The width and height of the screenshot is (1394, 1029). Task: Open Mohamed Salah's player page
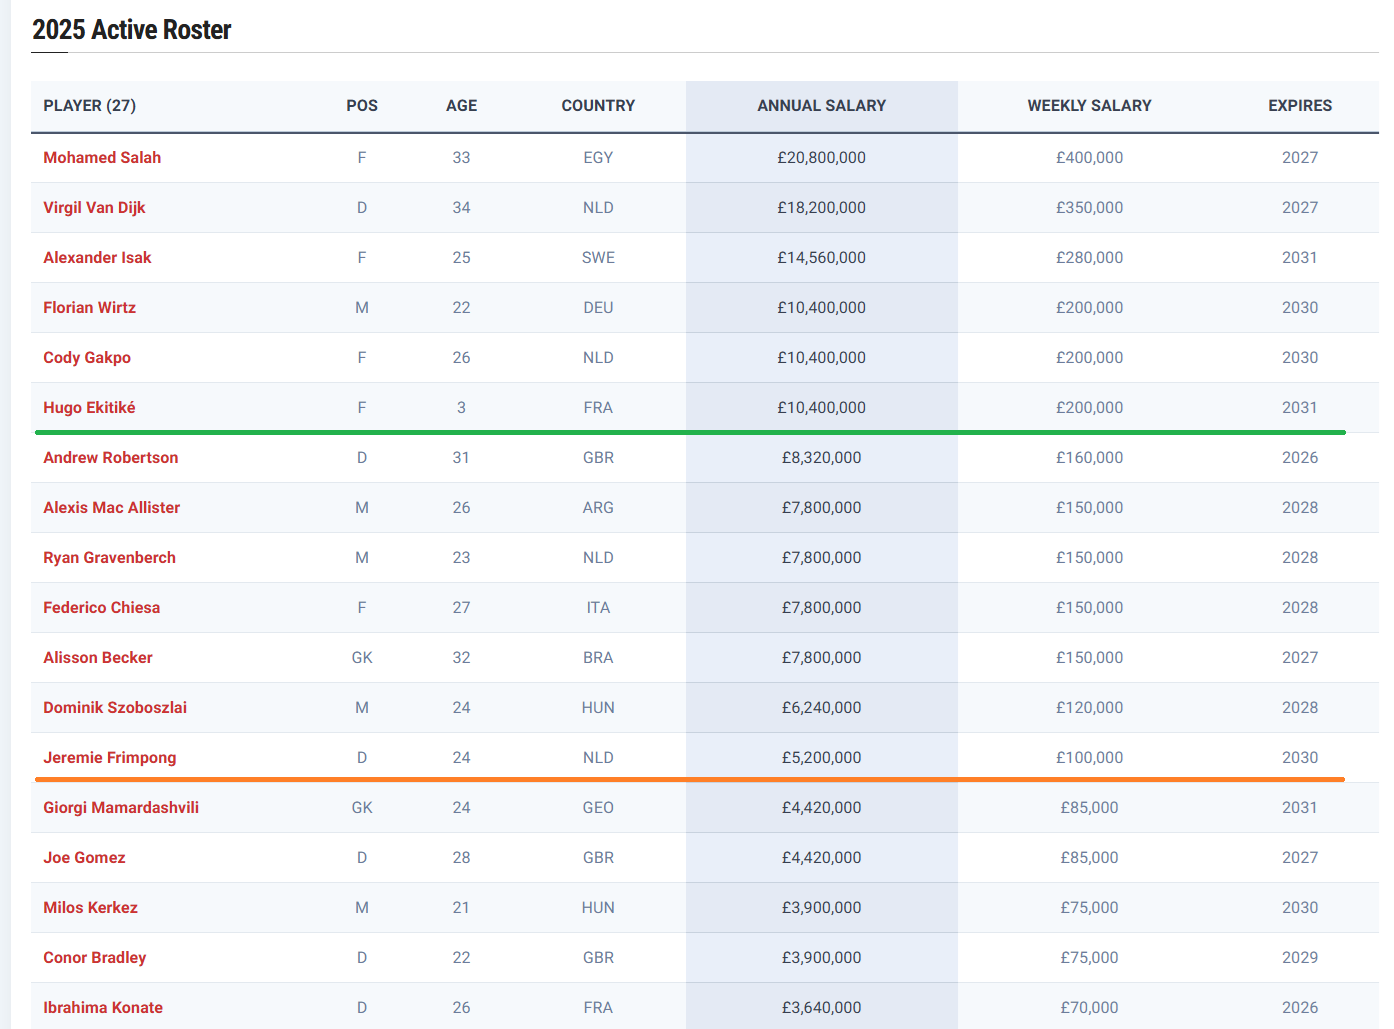[102, 158]
